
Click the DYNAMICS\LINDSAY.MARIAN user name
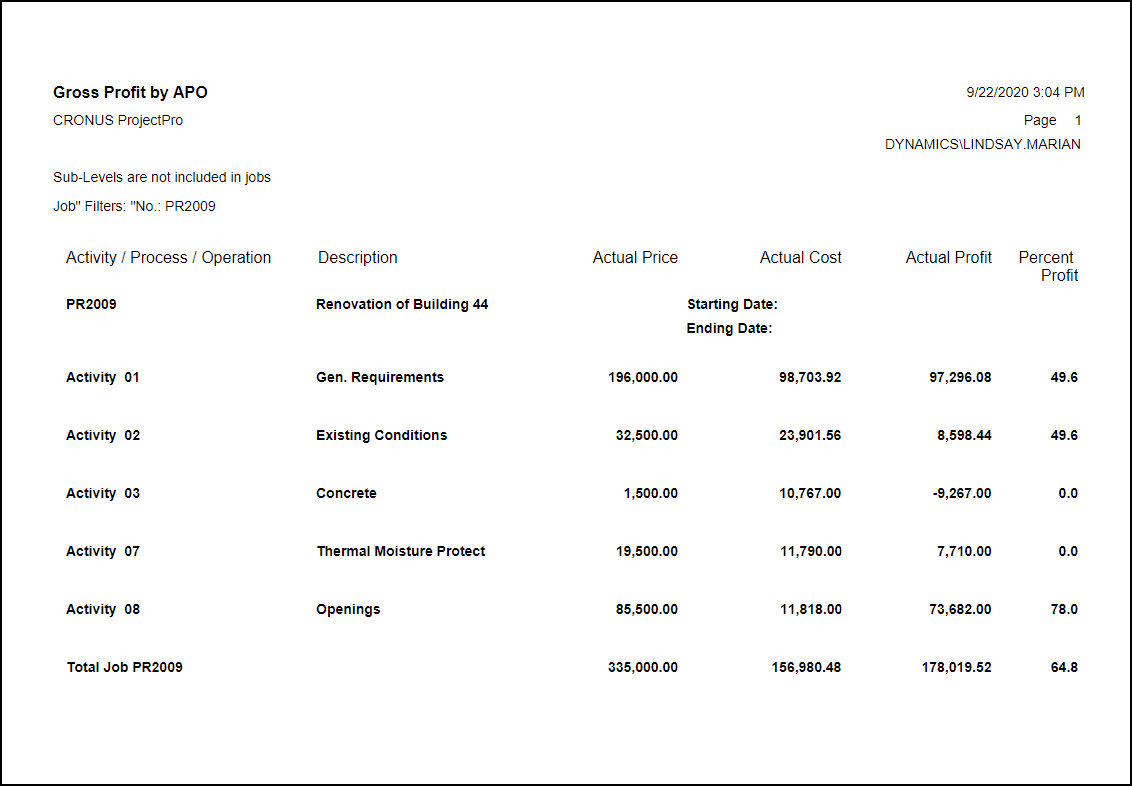coord(982,145)
